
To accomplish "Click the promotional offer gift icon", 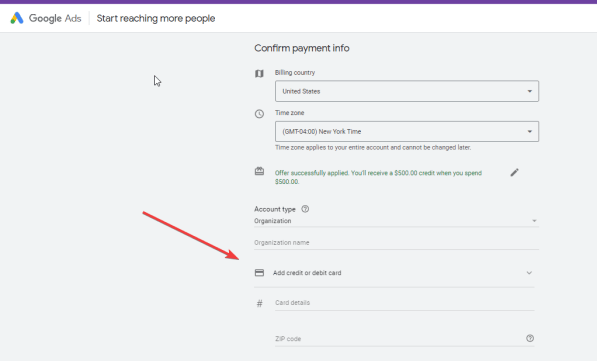I will (259, 171).
